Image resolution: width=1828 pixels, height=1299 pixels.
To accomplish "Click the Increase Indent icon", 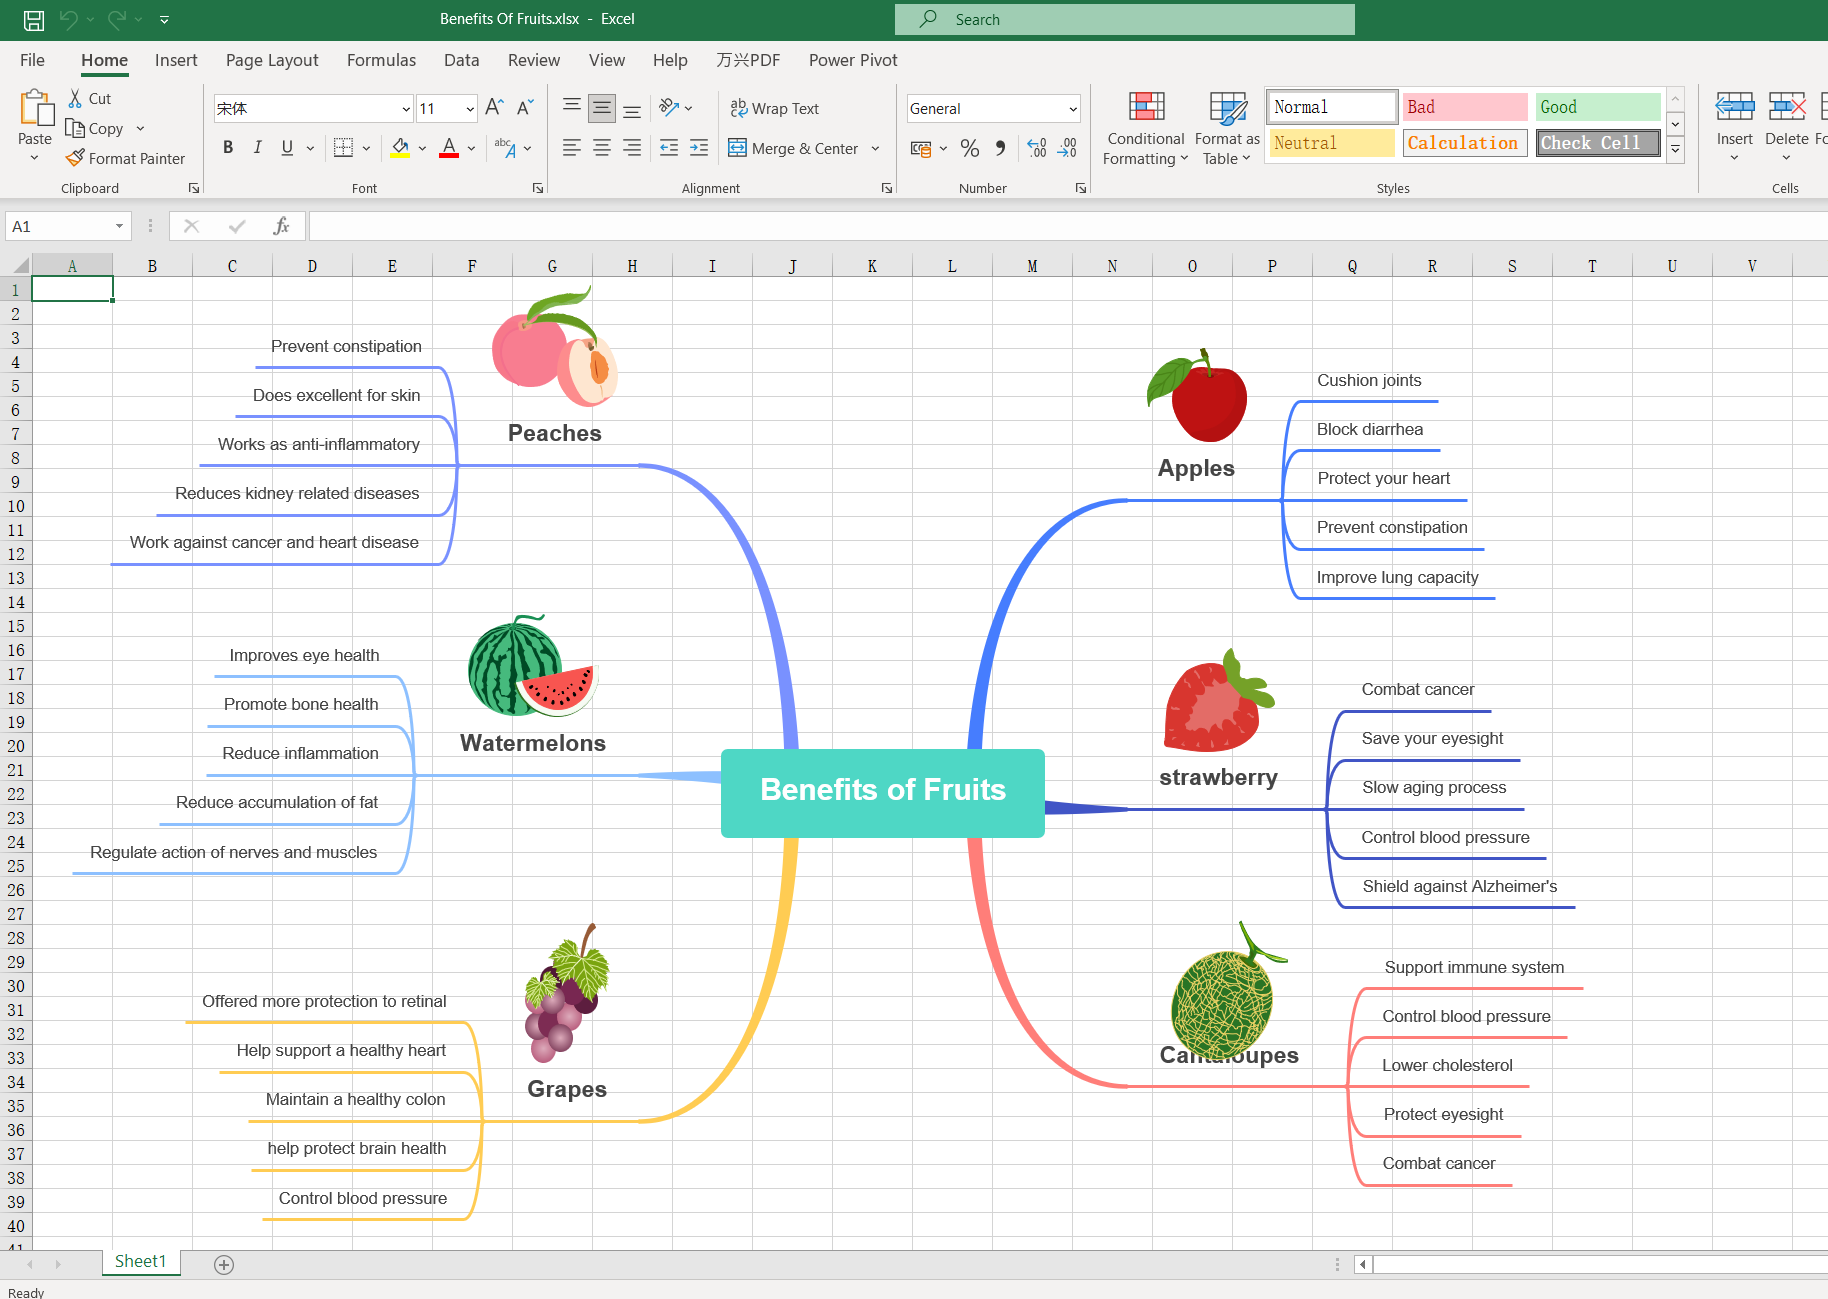I will [x=699, y=148].
